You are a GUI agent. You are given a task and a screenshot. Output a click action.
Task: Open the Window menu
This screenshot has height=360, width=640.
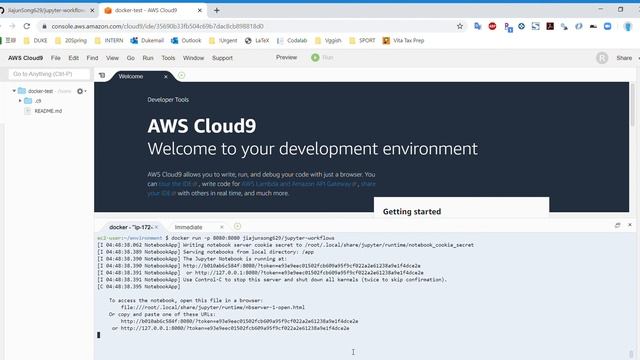[193, 58]
